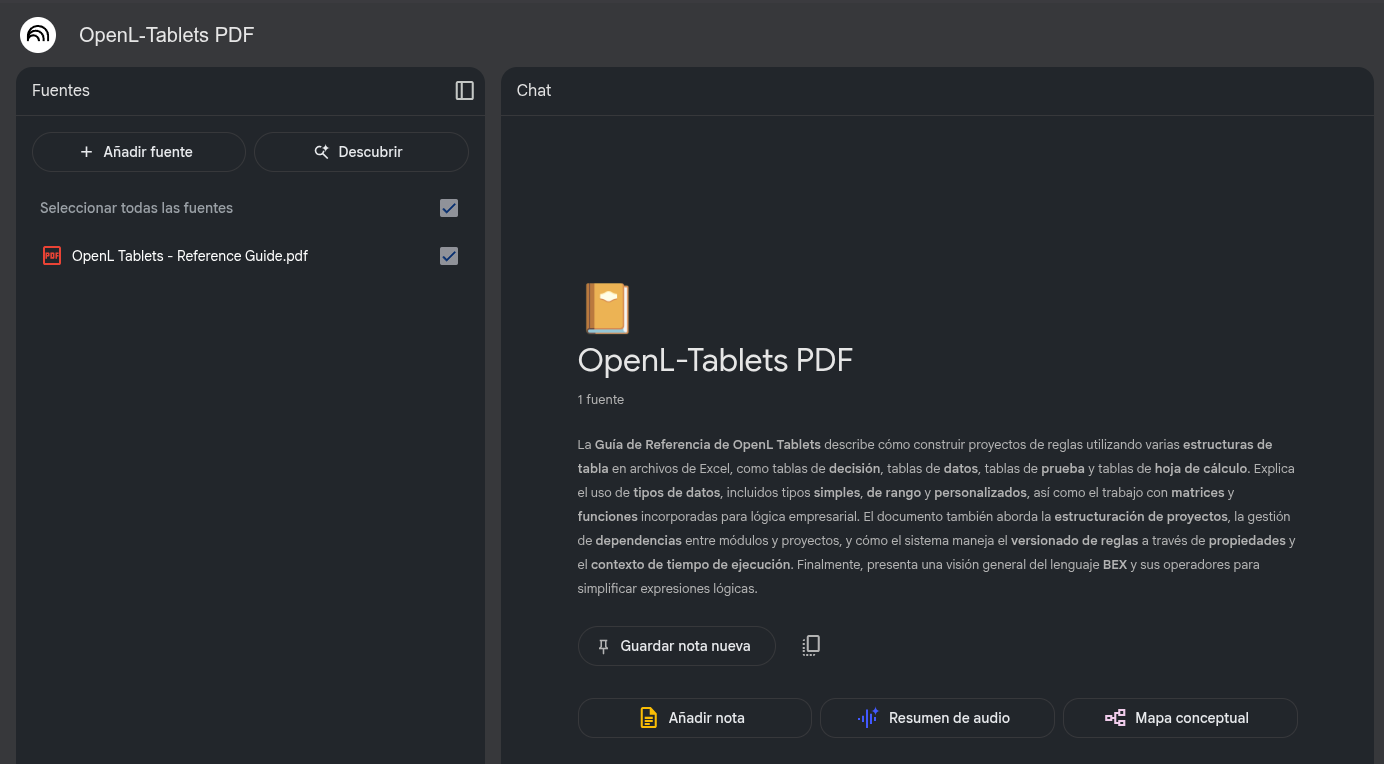Click the PDF file icon for OpenL Tablets
The height and width of the screenshot is (764, 1384).
[x=52, y=256]
